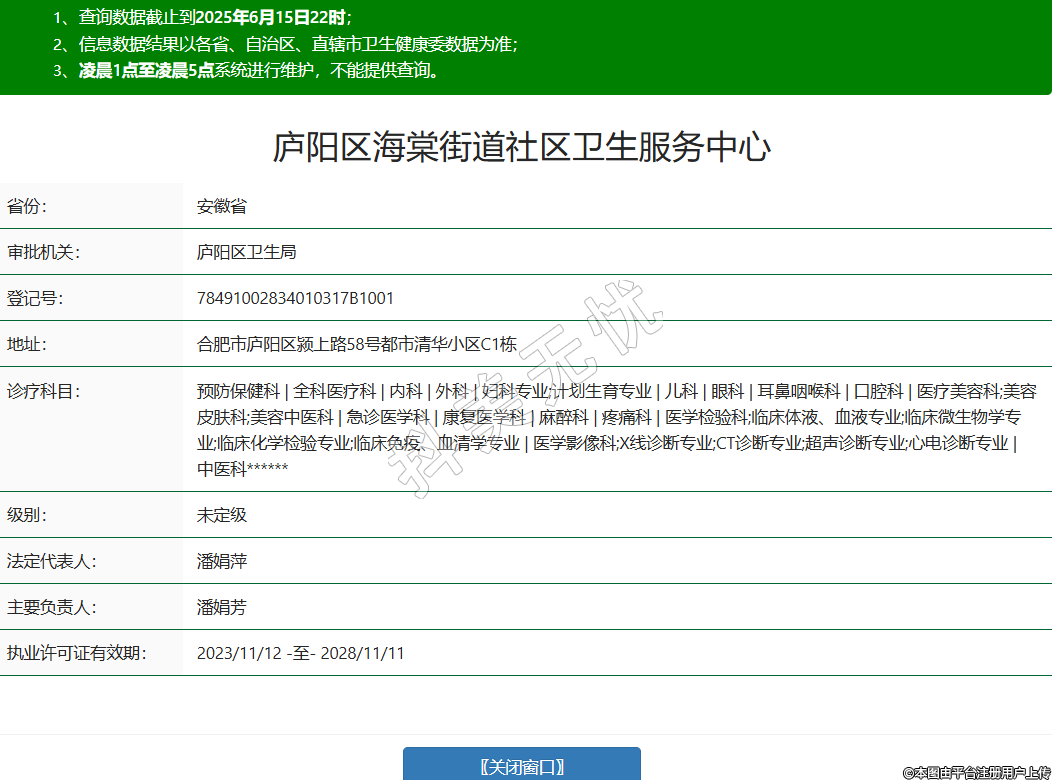Click the 诊疗科目 row label
Screen dimensions: 1052x780
[43, 390]
